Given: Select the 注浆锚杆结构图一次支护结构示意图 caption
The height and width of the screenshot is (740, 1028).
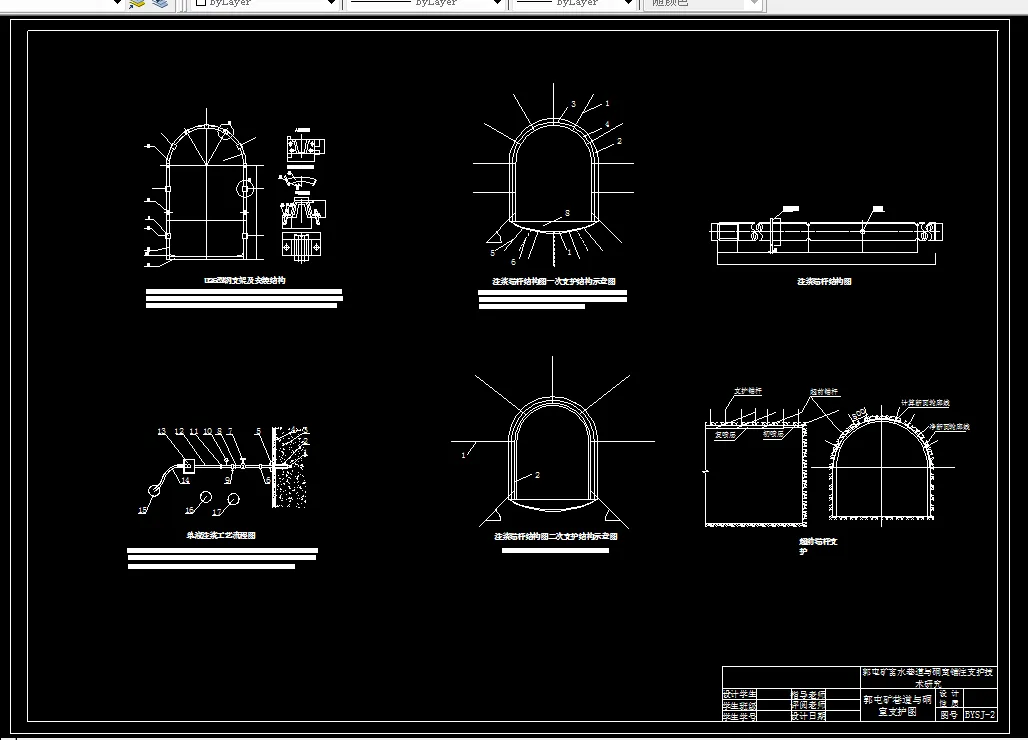Looking at the screenshot, I should tap(553, 281).
